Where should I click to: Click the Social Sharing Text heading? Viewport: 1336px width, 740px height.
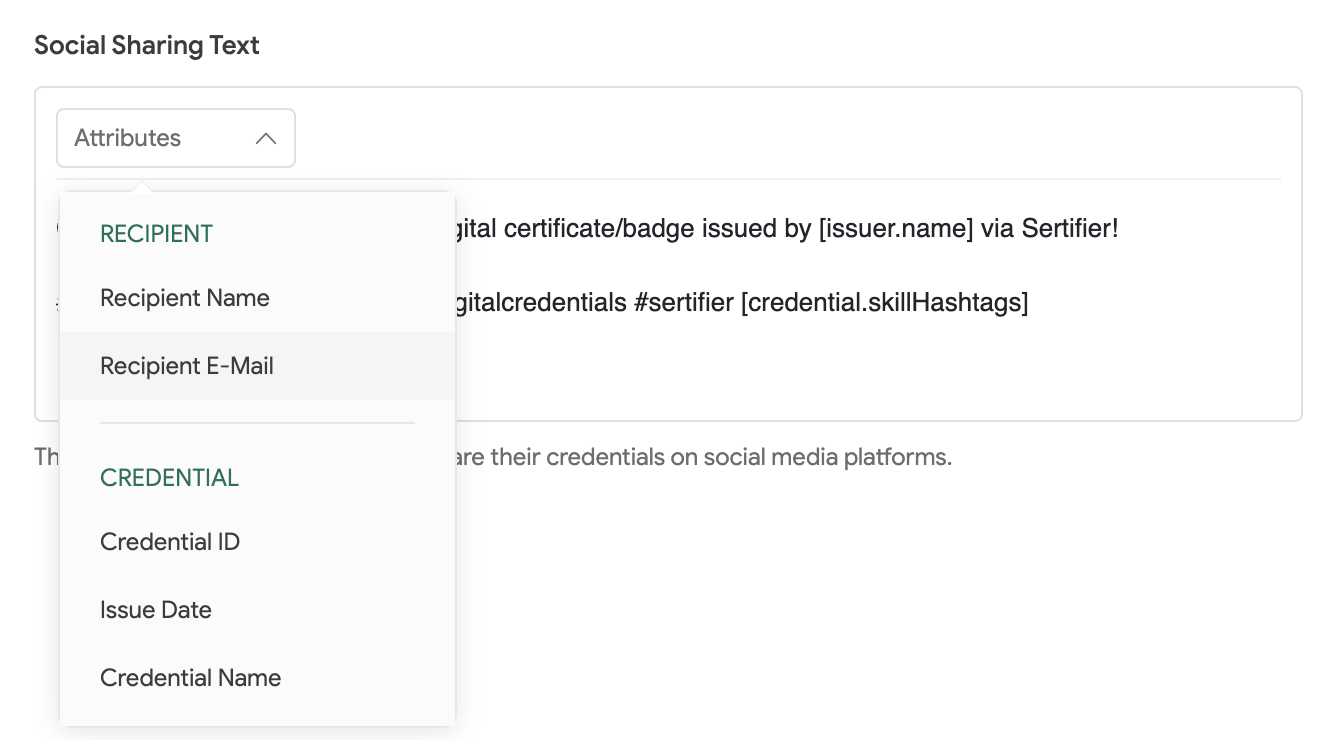tap(147, 46)
